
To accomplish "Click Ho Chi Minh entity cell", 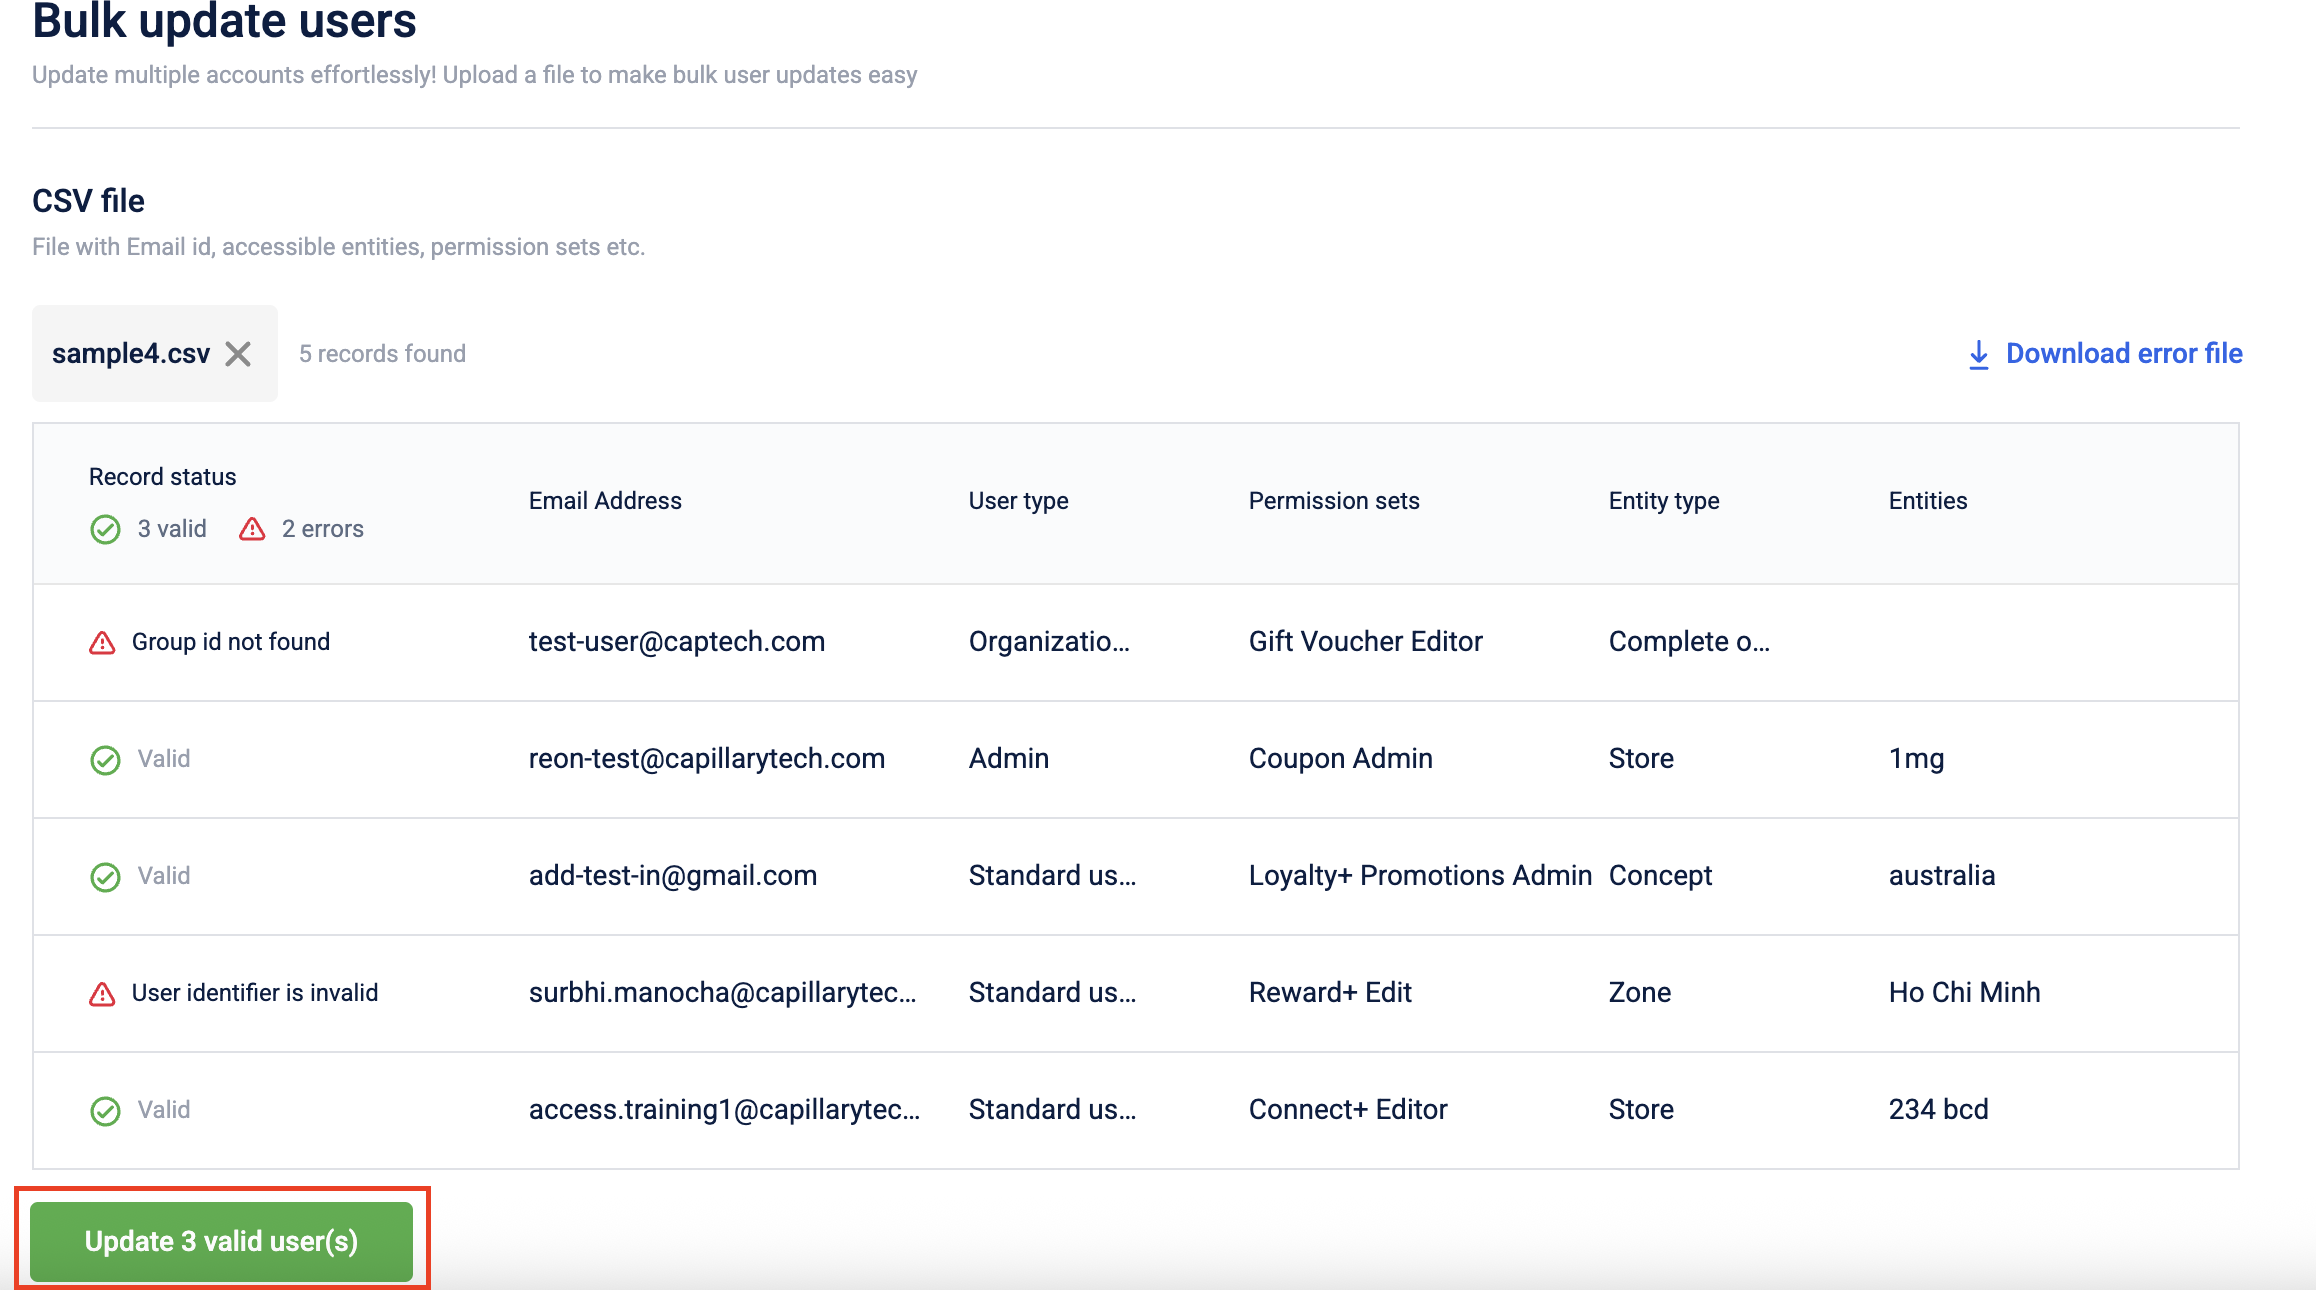I will click(1964, 993).
